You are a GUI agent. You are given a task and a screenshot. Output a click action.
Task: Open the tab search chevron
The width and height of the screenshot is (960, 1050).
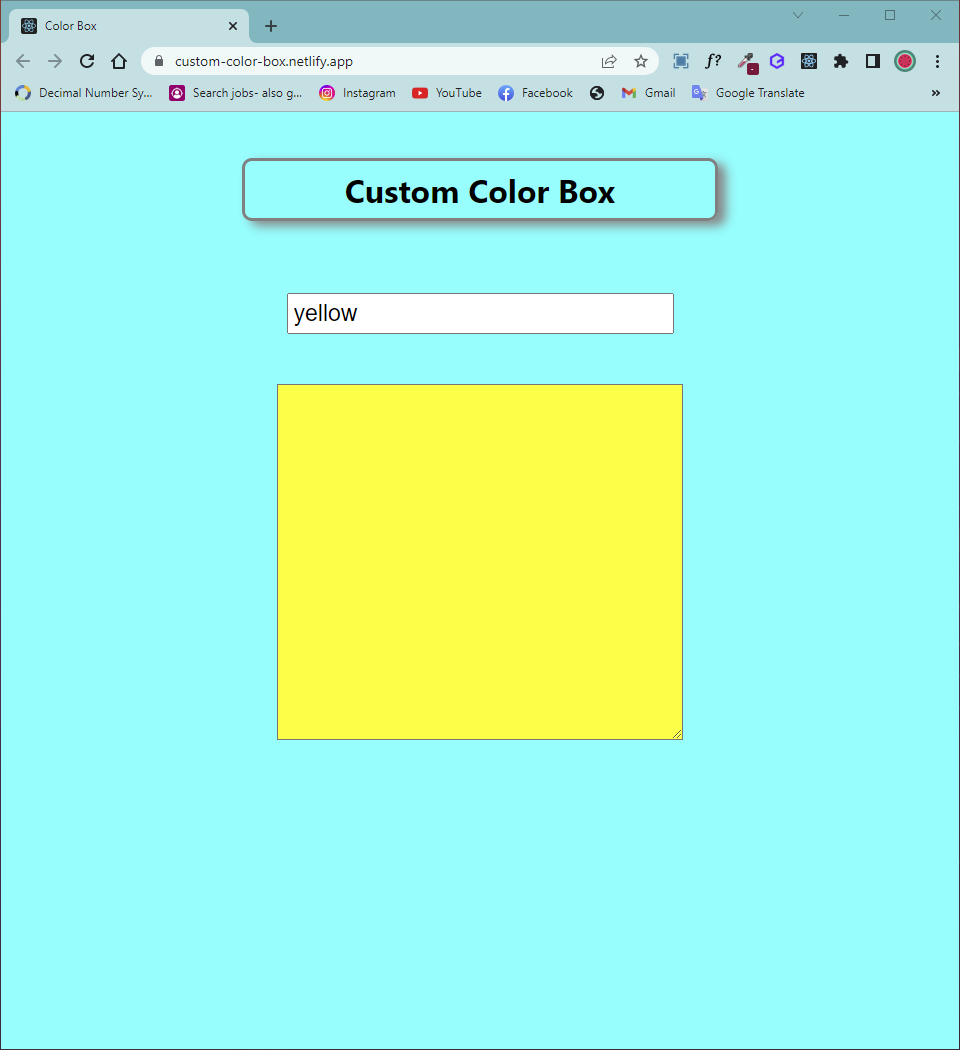click(798, 15)
